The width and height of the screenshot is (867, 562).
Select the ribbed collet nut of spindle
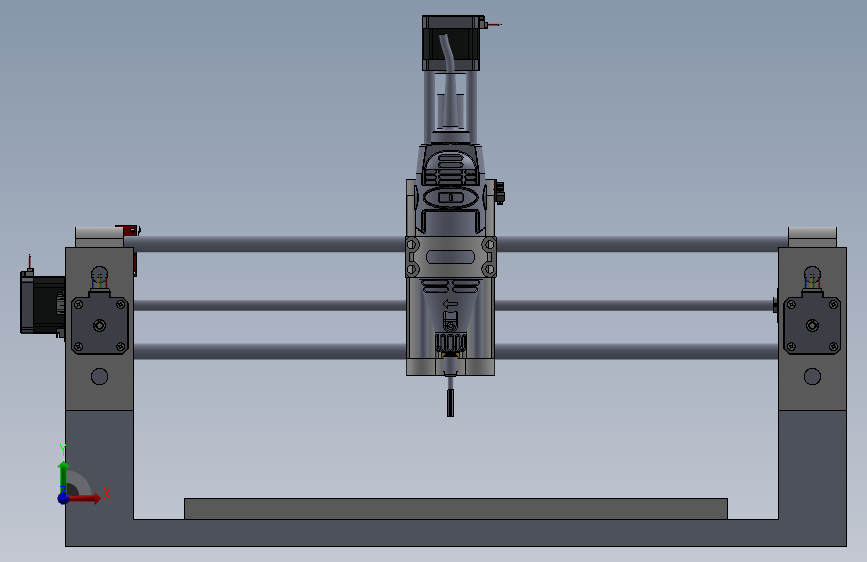click(x=451, y=343)
